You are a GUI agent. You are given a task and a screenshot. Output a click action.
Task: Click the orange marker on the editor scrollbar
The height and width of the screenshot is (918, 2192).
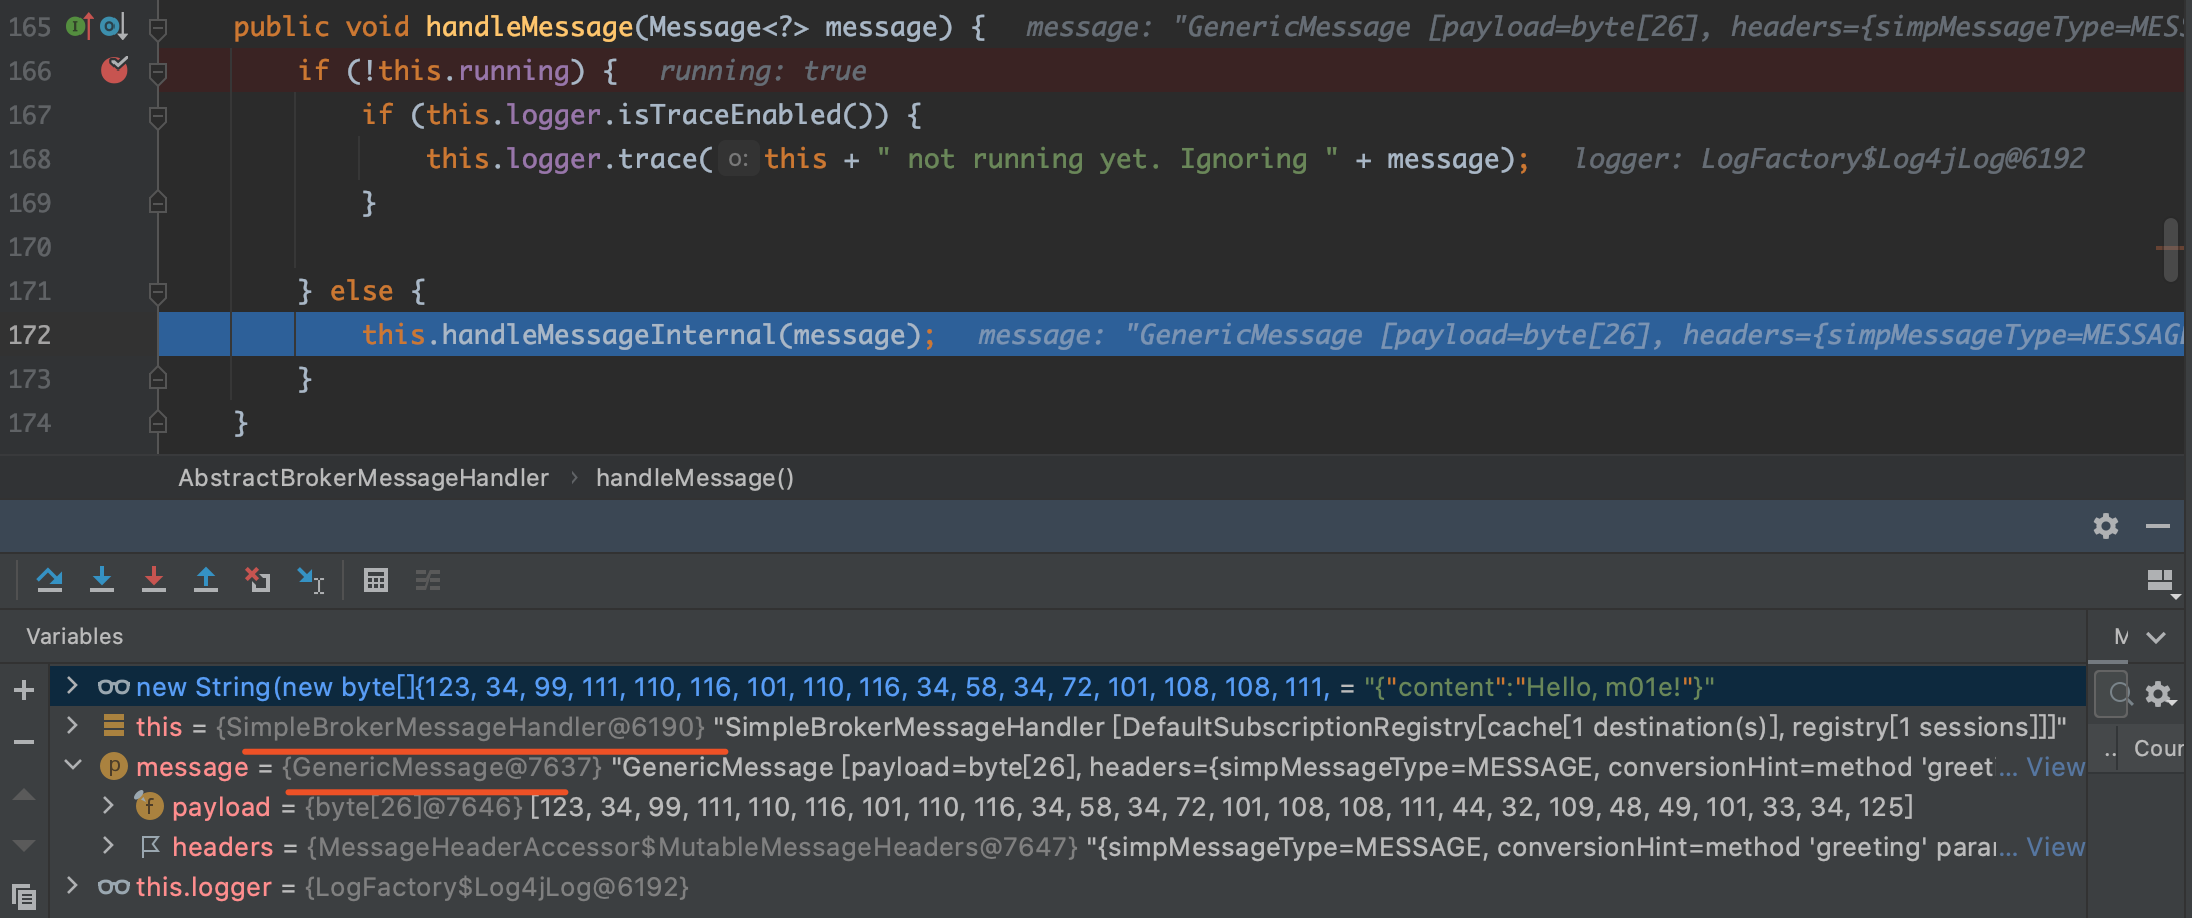[x=2168, y=247]
